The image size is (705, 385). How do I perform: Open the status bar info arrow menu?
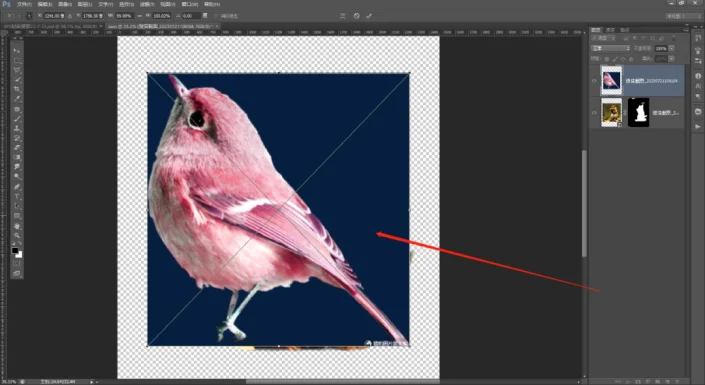pos(91,382)
